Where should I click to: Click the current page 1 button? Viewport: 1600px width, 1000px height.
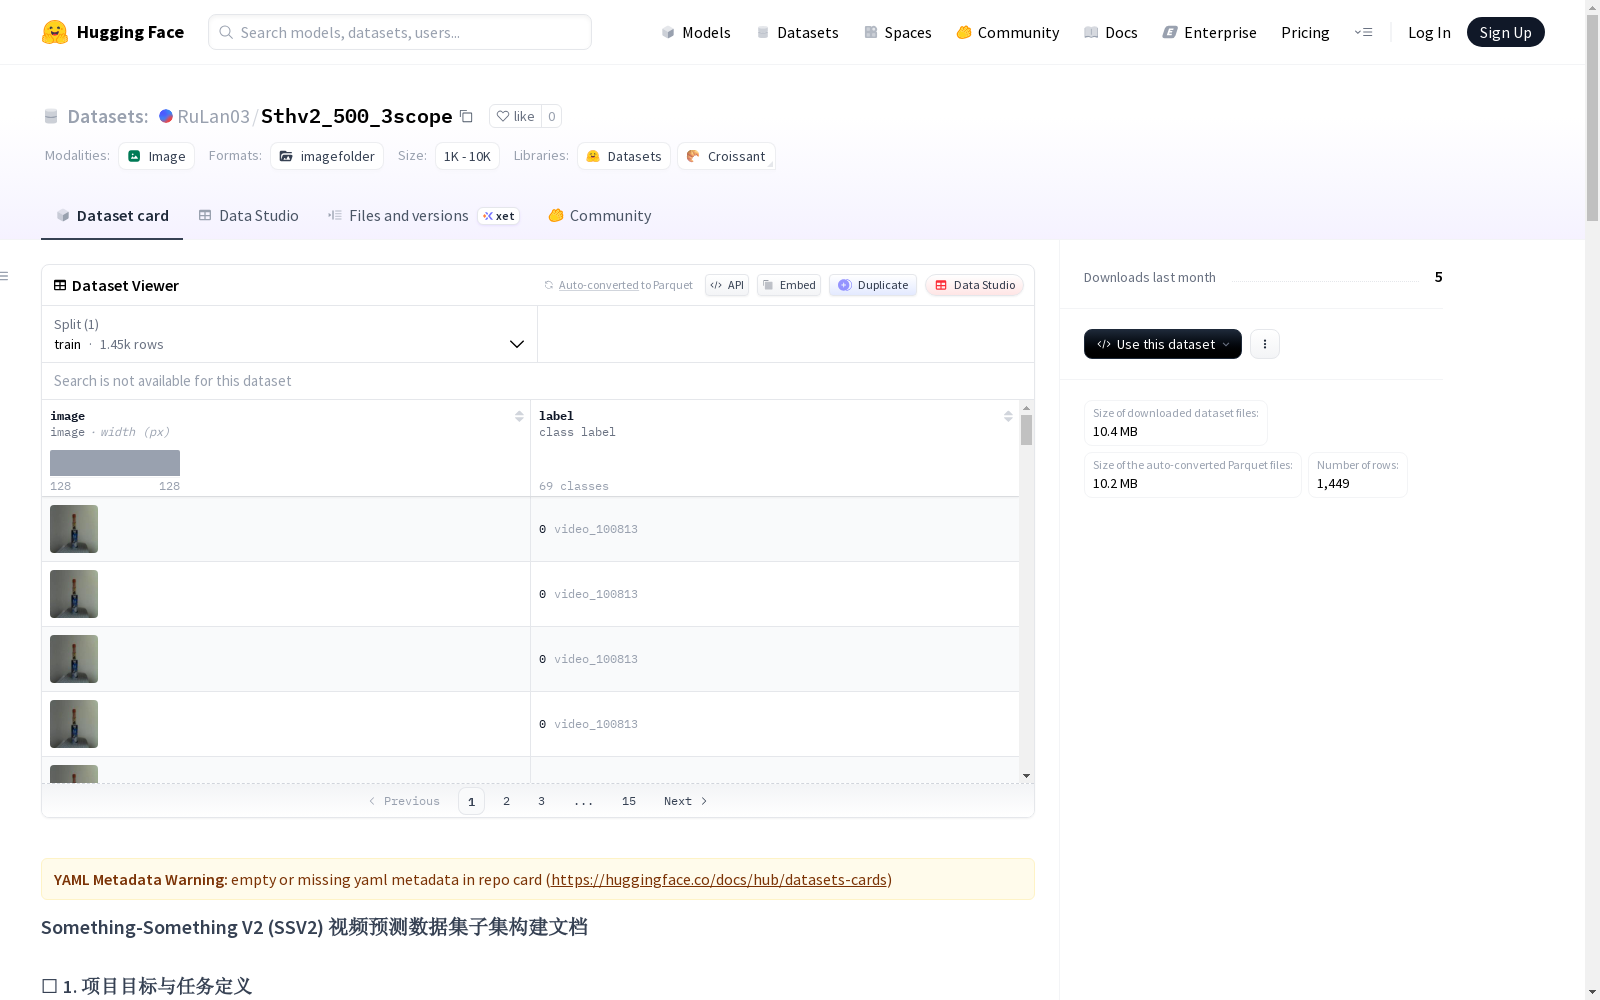[471, 801]
